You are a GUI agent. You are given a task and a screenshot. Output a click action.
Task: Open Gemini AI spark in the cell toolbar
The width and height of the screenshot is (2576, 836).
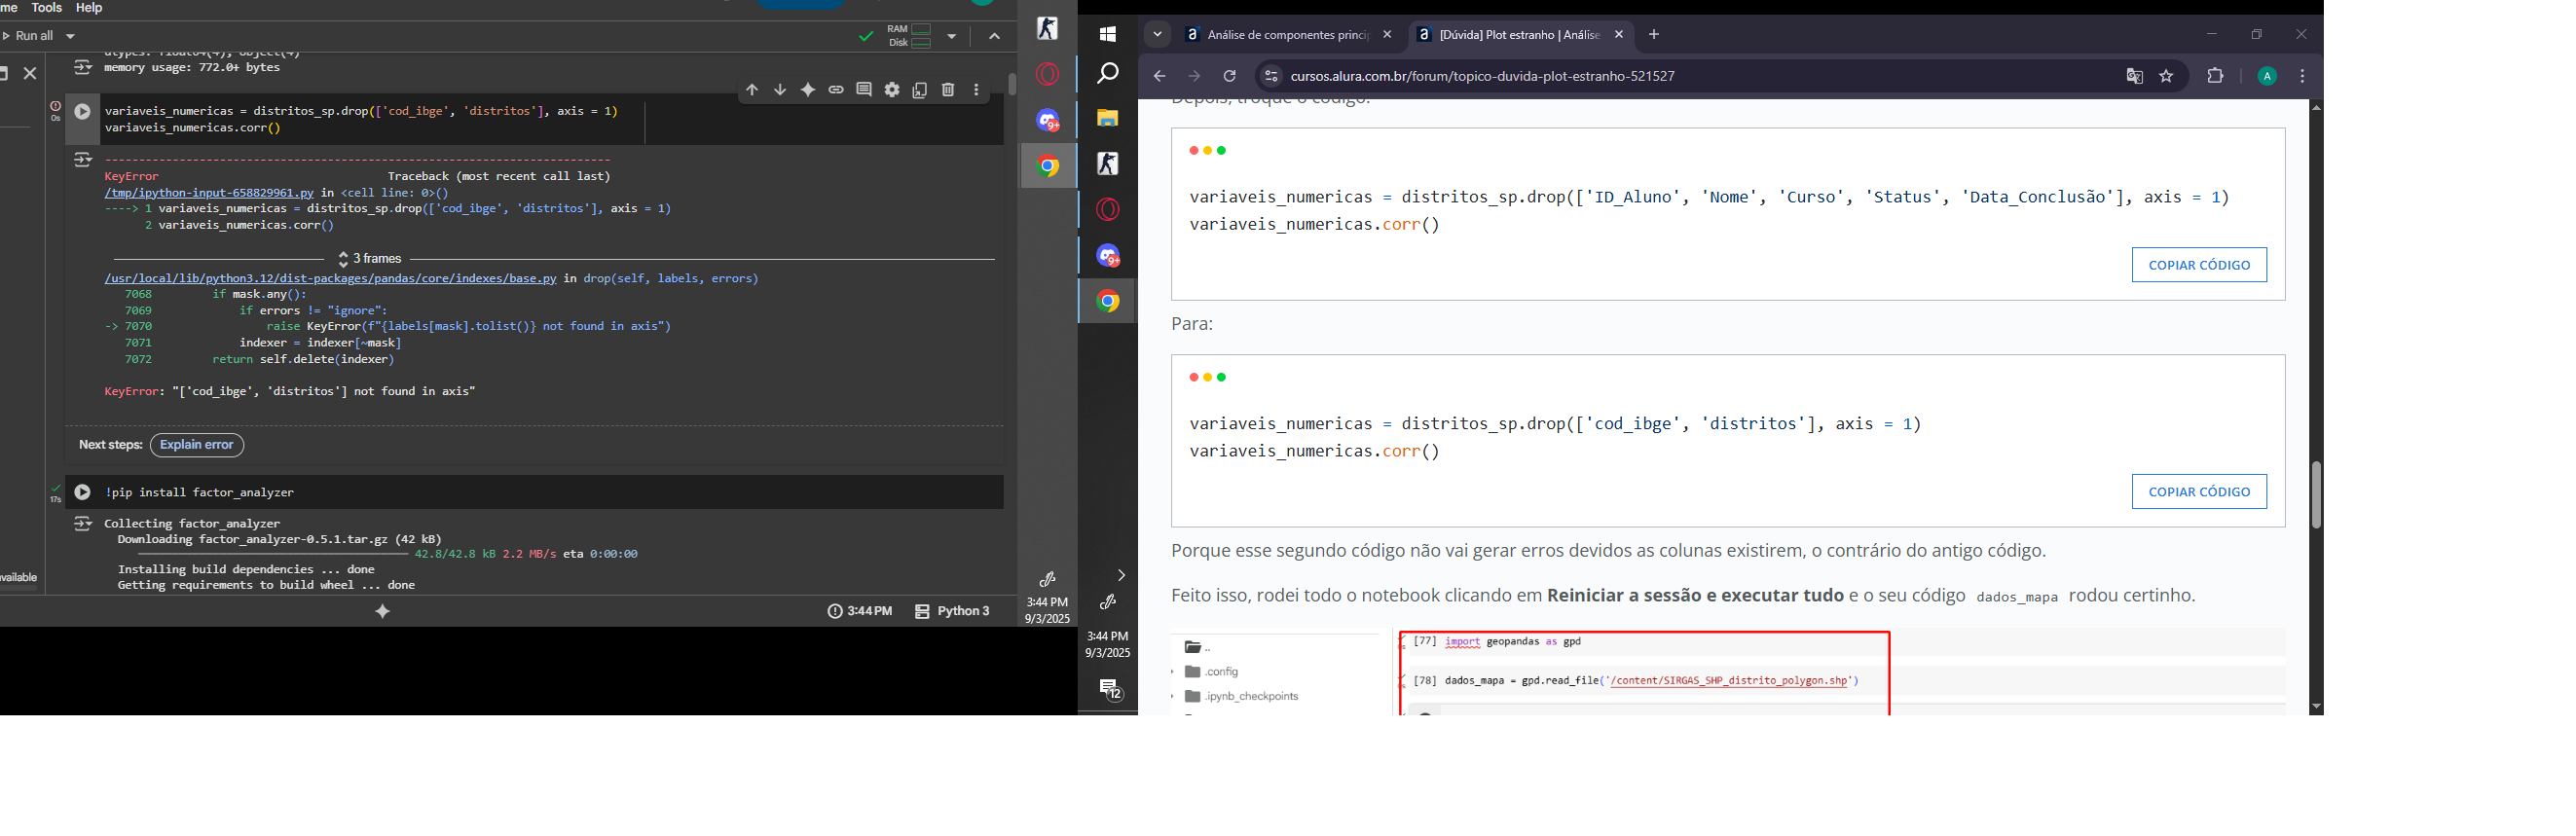coord(808,90)
